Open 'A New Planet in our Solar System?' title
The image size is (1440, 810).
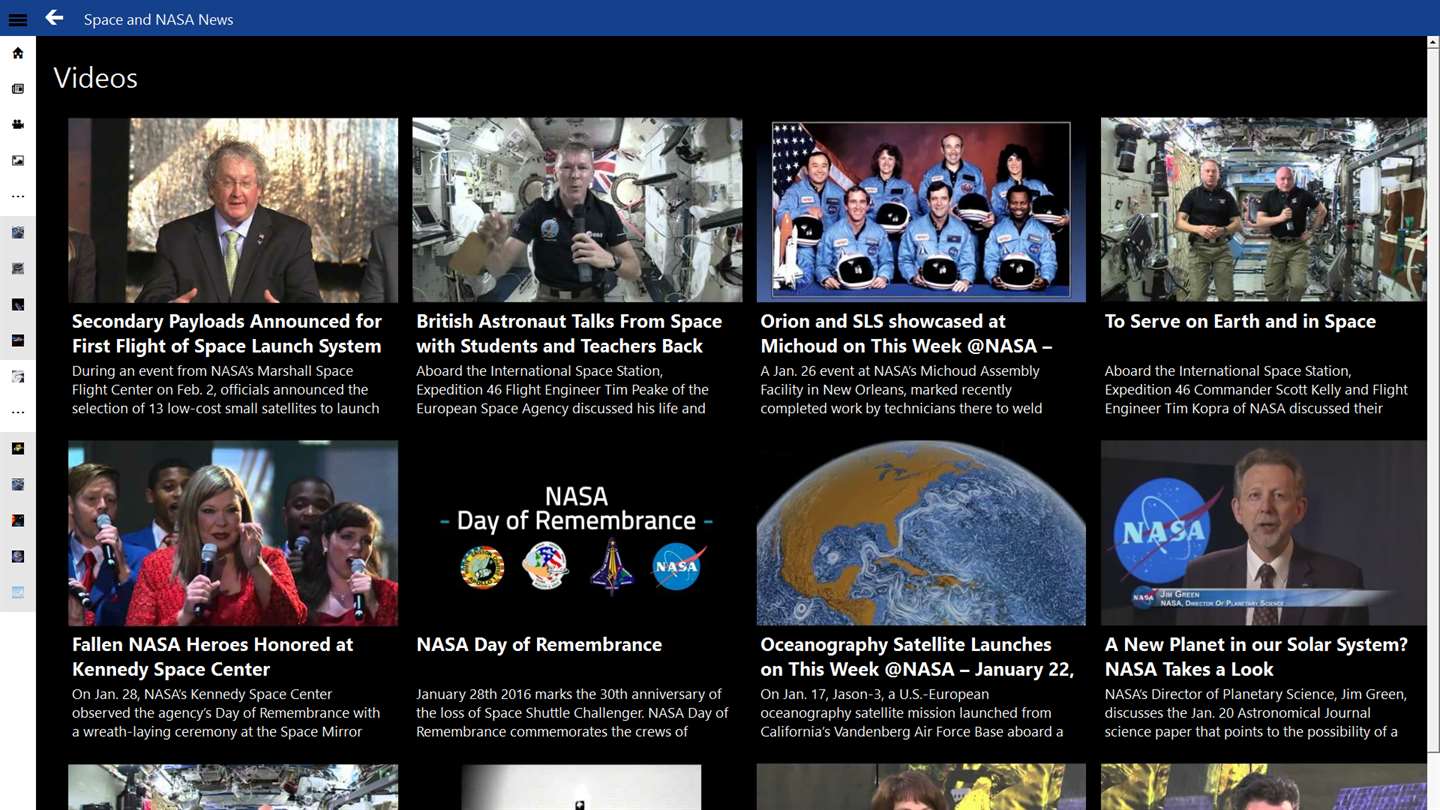(1256, 656)
